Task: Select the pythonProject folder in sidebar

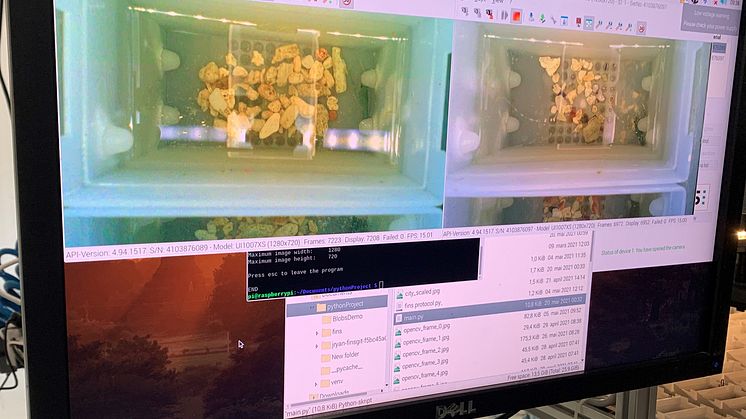Action: pos(341,303)
